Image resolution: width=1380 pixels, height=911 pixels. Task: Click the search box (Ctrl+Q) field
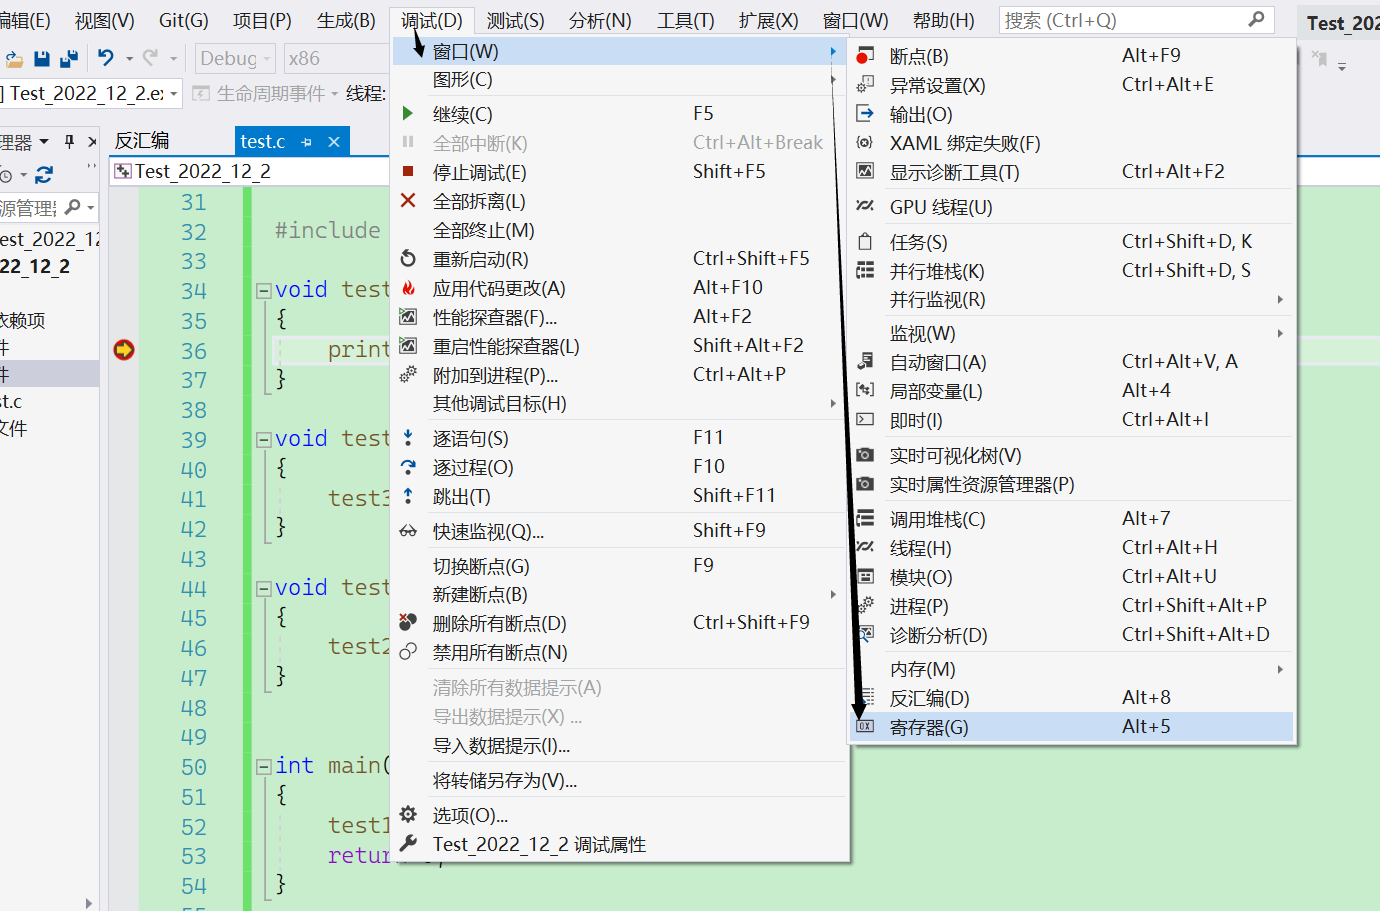[x=1135, y=20]
